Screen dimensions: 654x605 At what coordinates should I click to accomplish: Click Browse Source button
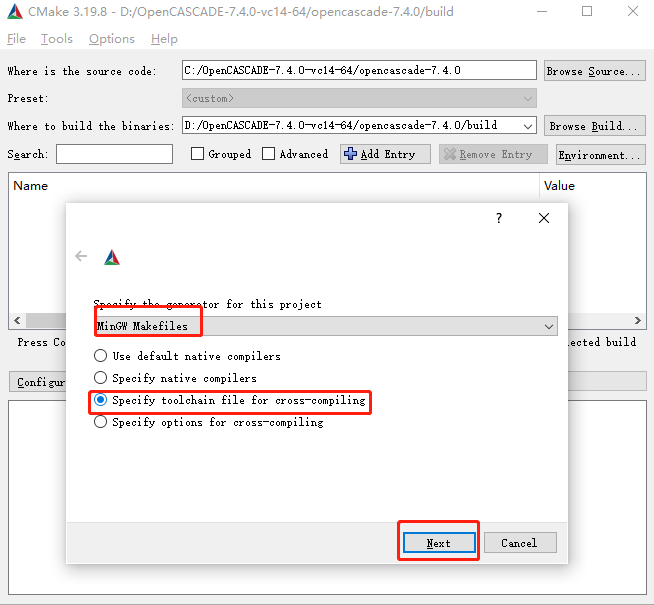(595, 71)
